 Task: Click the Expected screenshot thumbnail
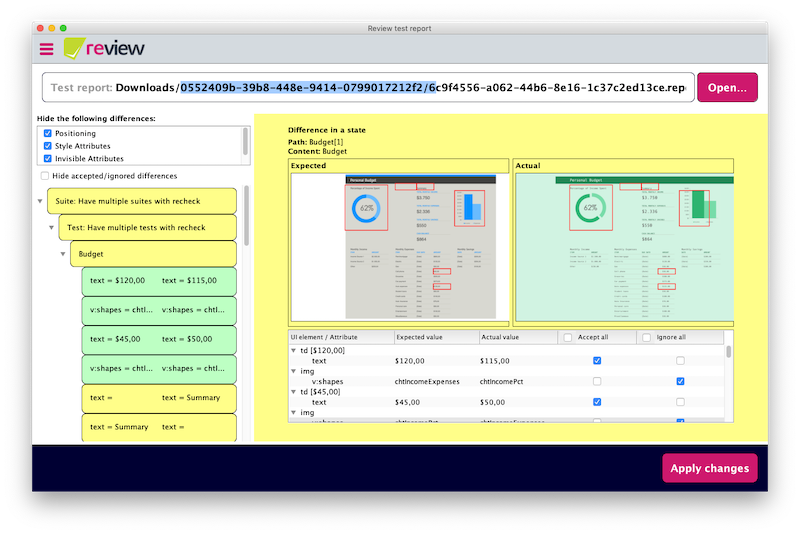click(399, 247)
